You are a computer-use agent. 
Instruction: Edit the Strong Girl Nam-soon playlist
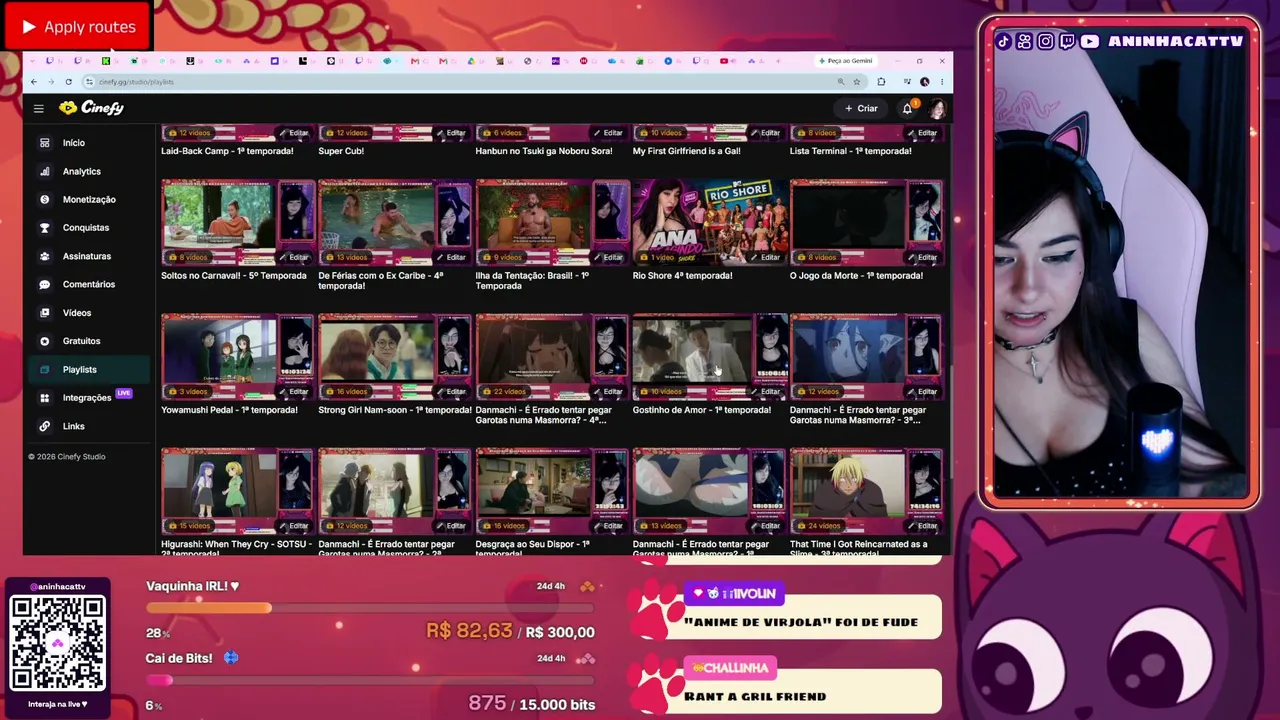[x=451, y=391]
